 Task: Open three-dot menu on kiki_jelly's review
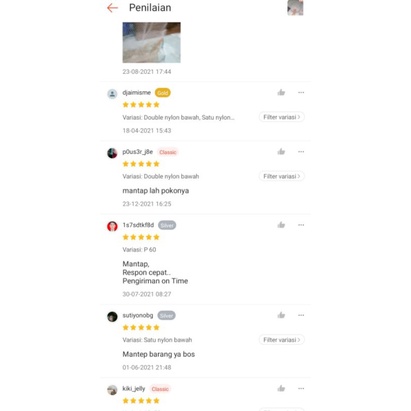(301, 388)
